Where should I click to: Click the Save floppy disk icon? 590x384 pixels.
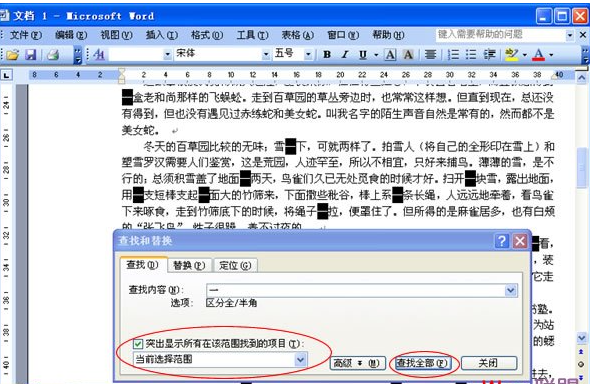click(30, 55)
